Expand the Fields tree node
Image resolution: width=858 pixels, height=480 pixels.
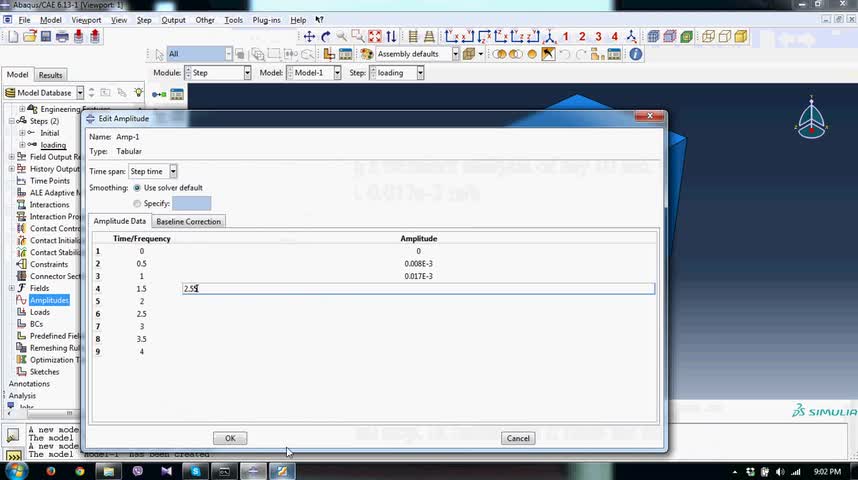click(11, 288)
